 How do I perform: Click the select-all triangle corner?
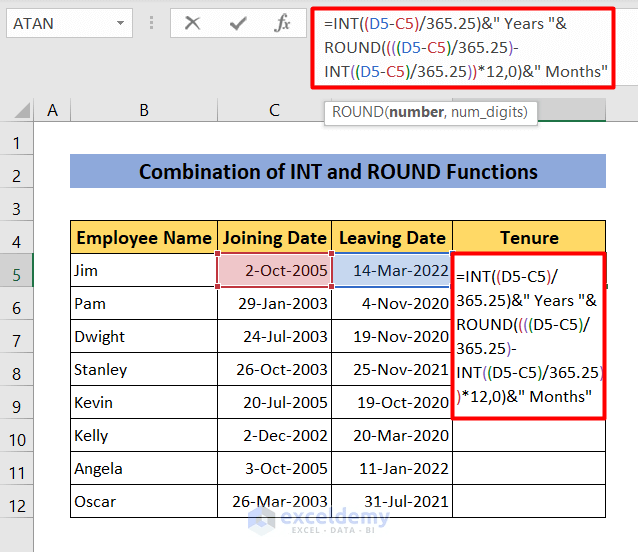[x=22, y=110]
